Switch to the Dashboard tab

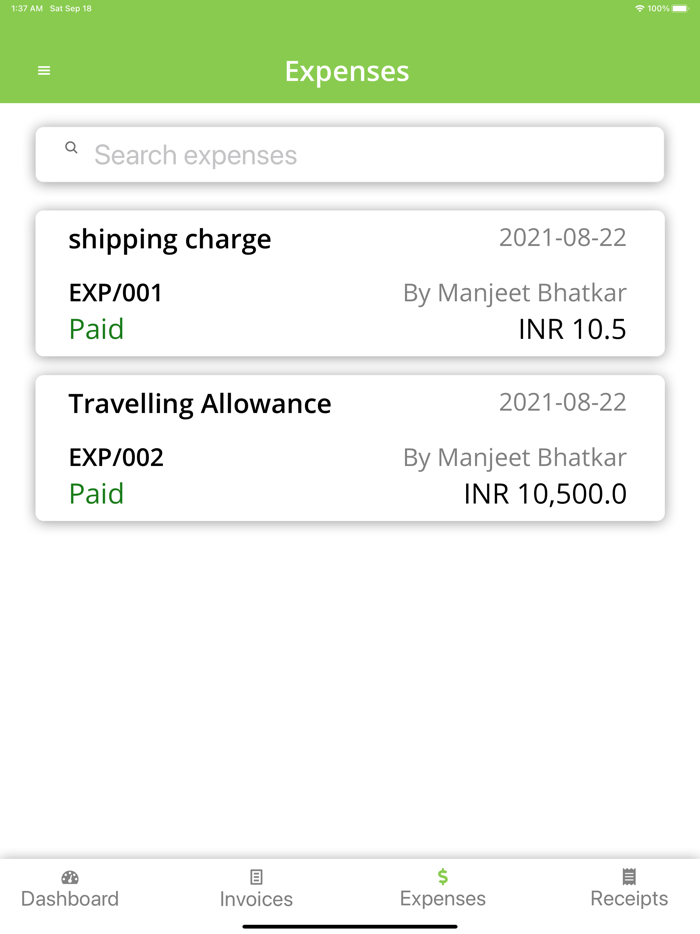pyautogui.click(x=70, y=898)
